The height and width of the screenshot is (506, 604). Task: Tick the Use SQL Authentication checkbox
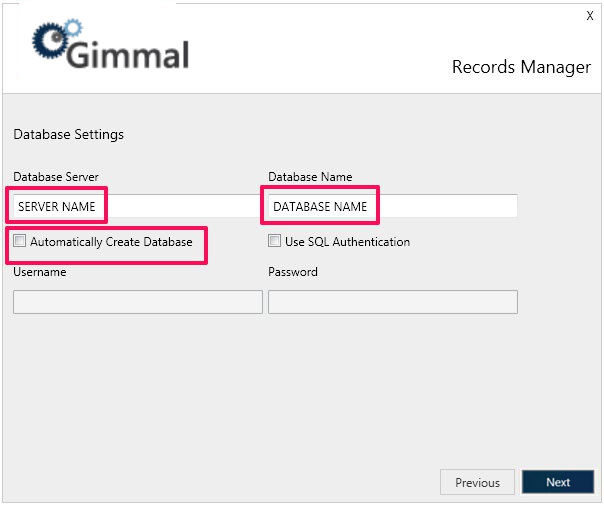pos(275,241)
